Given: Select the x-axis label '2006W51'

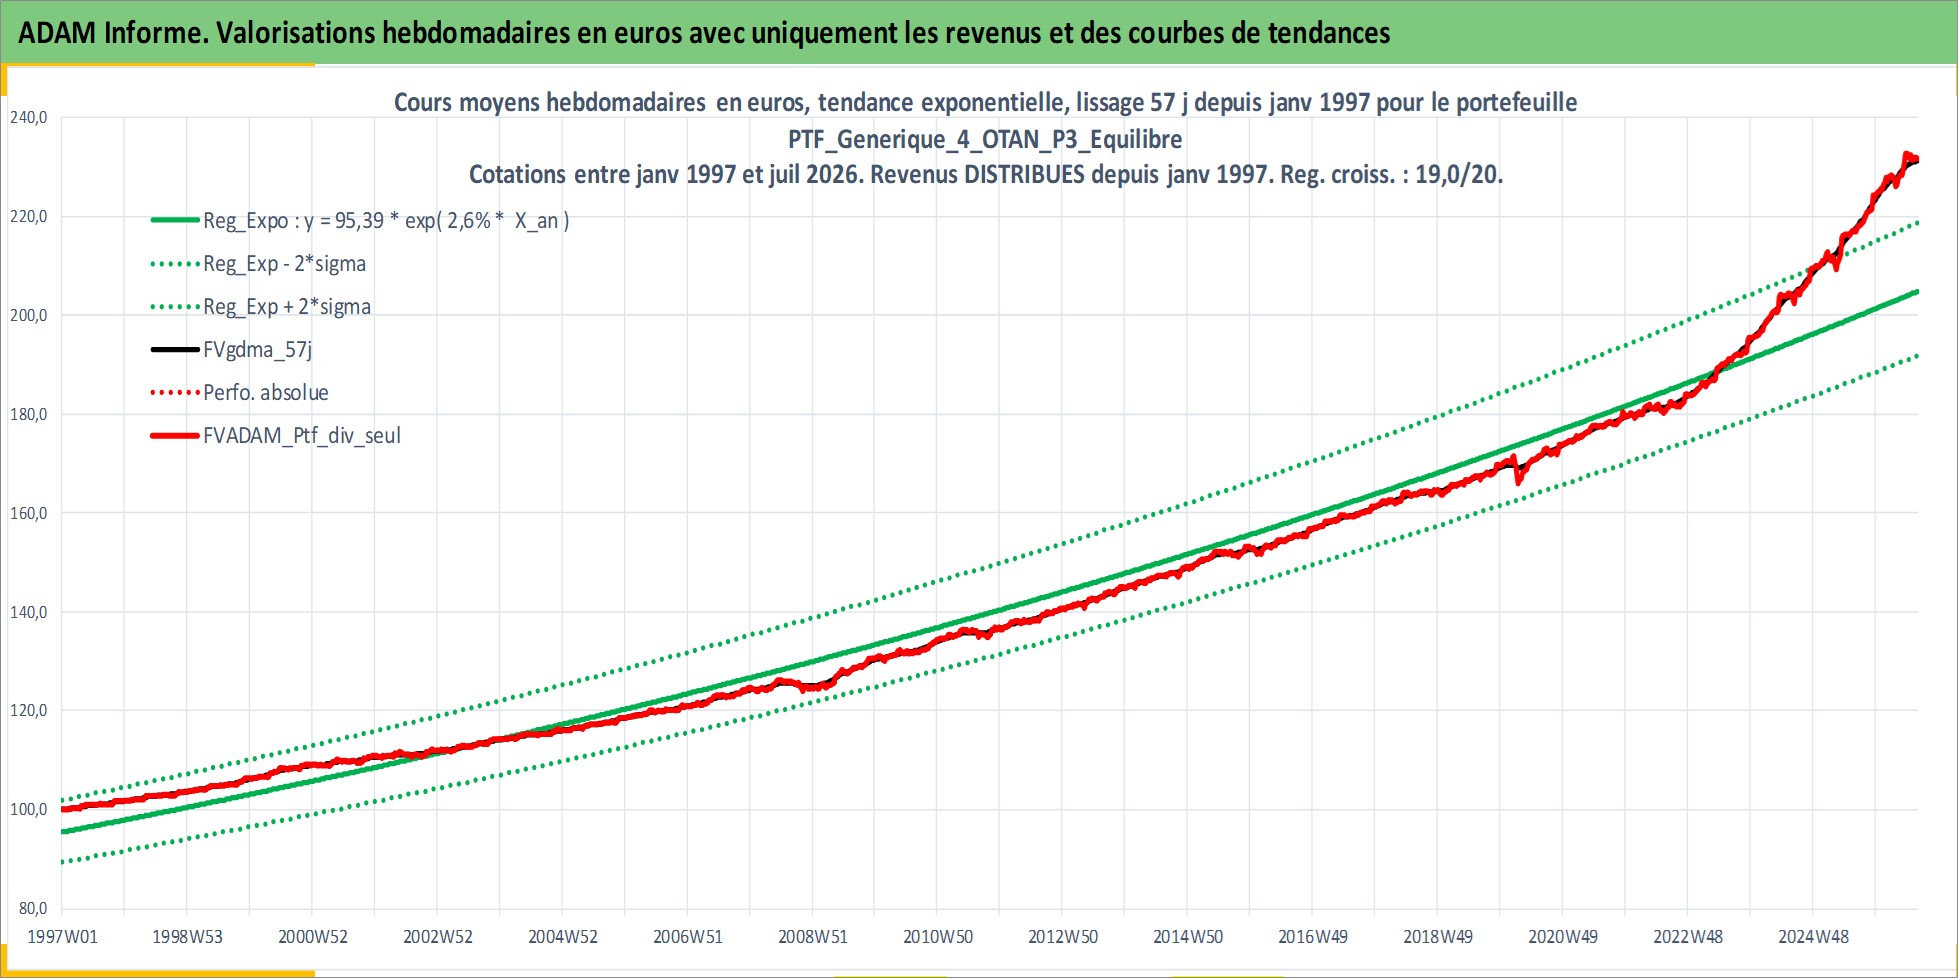Looking at the screenshot, I should pos(687,937).
